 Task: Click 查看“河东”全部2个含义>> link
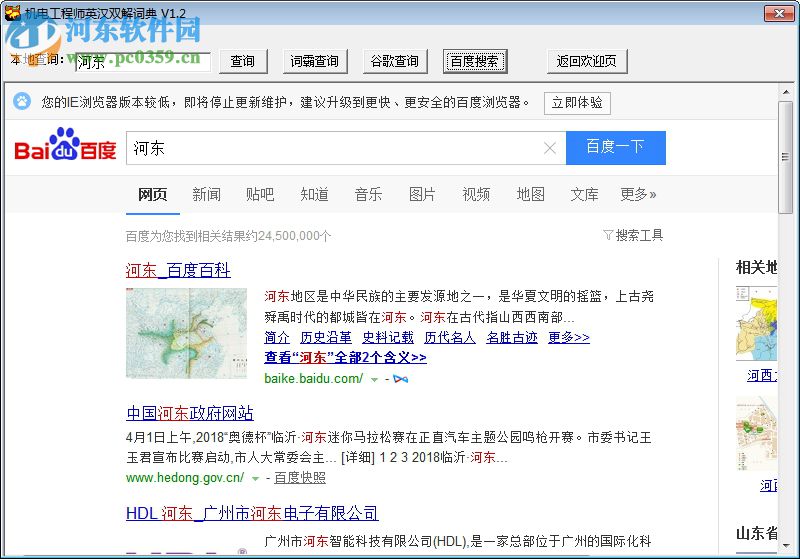(345, 358)
